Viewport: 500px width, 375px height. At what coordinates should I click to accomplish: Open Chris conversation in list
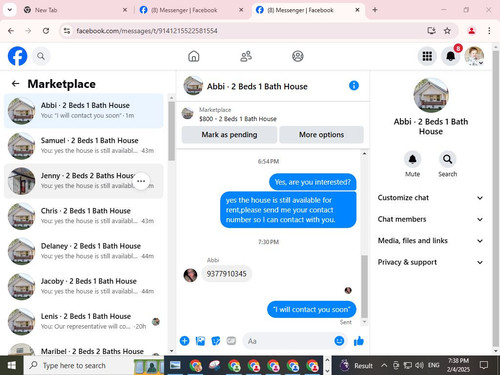click(x=84, y=216)
